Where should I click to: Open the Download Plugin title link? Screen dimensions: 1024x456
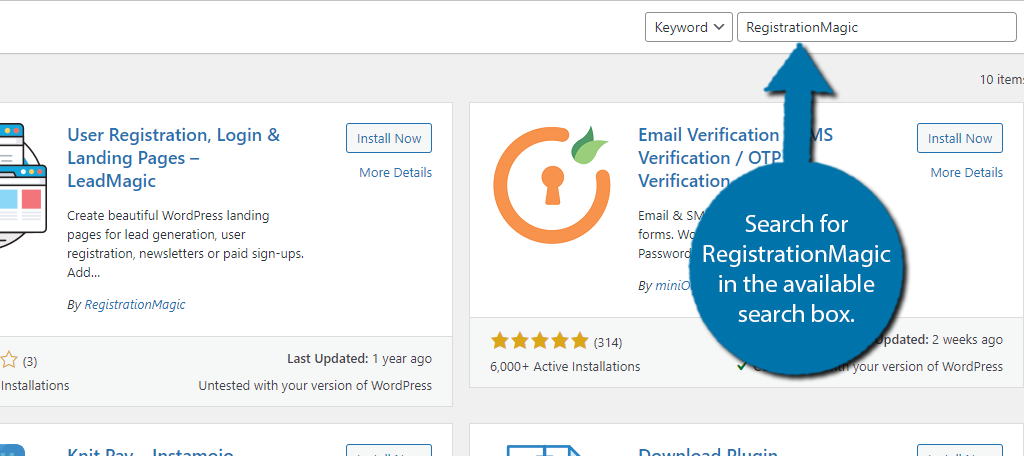tap(708, 451)
